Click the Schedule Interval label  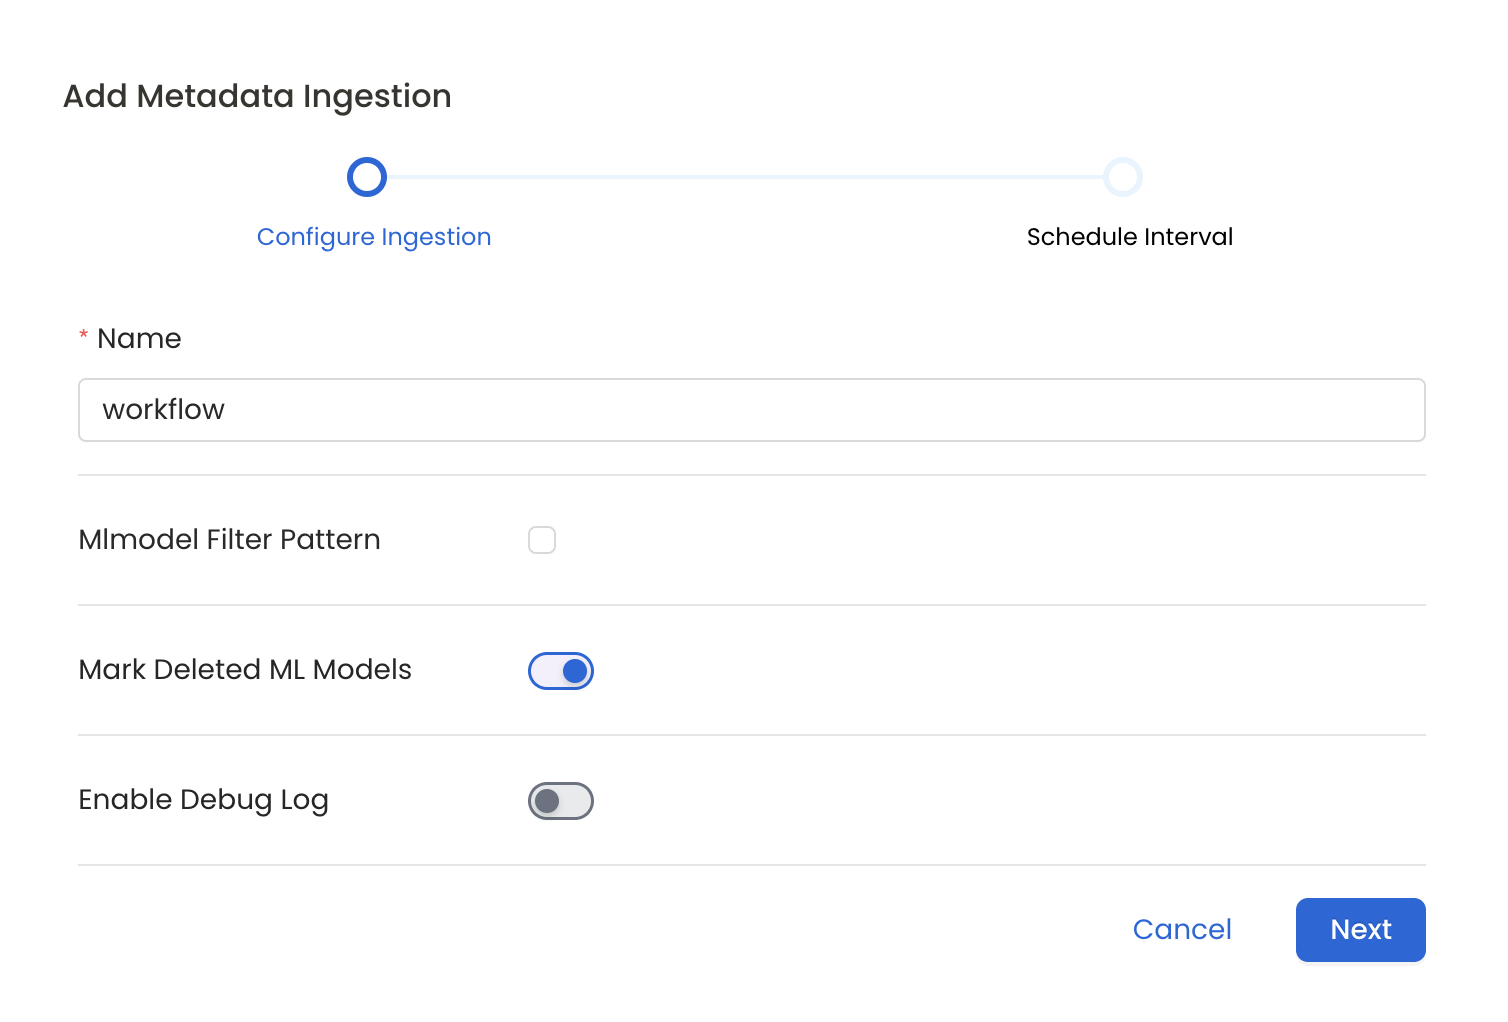(x=1129, y=237)
